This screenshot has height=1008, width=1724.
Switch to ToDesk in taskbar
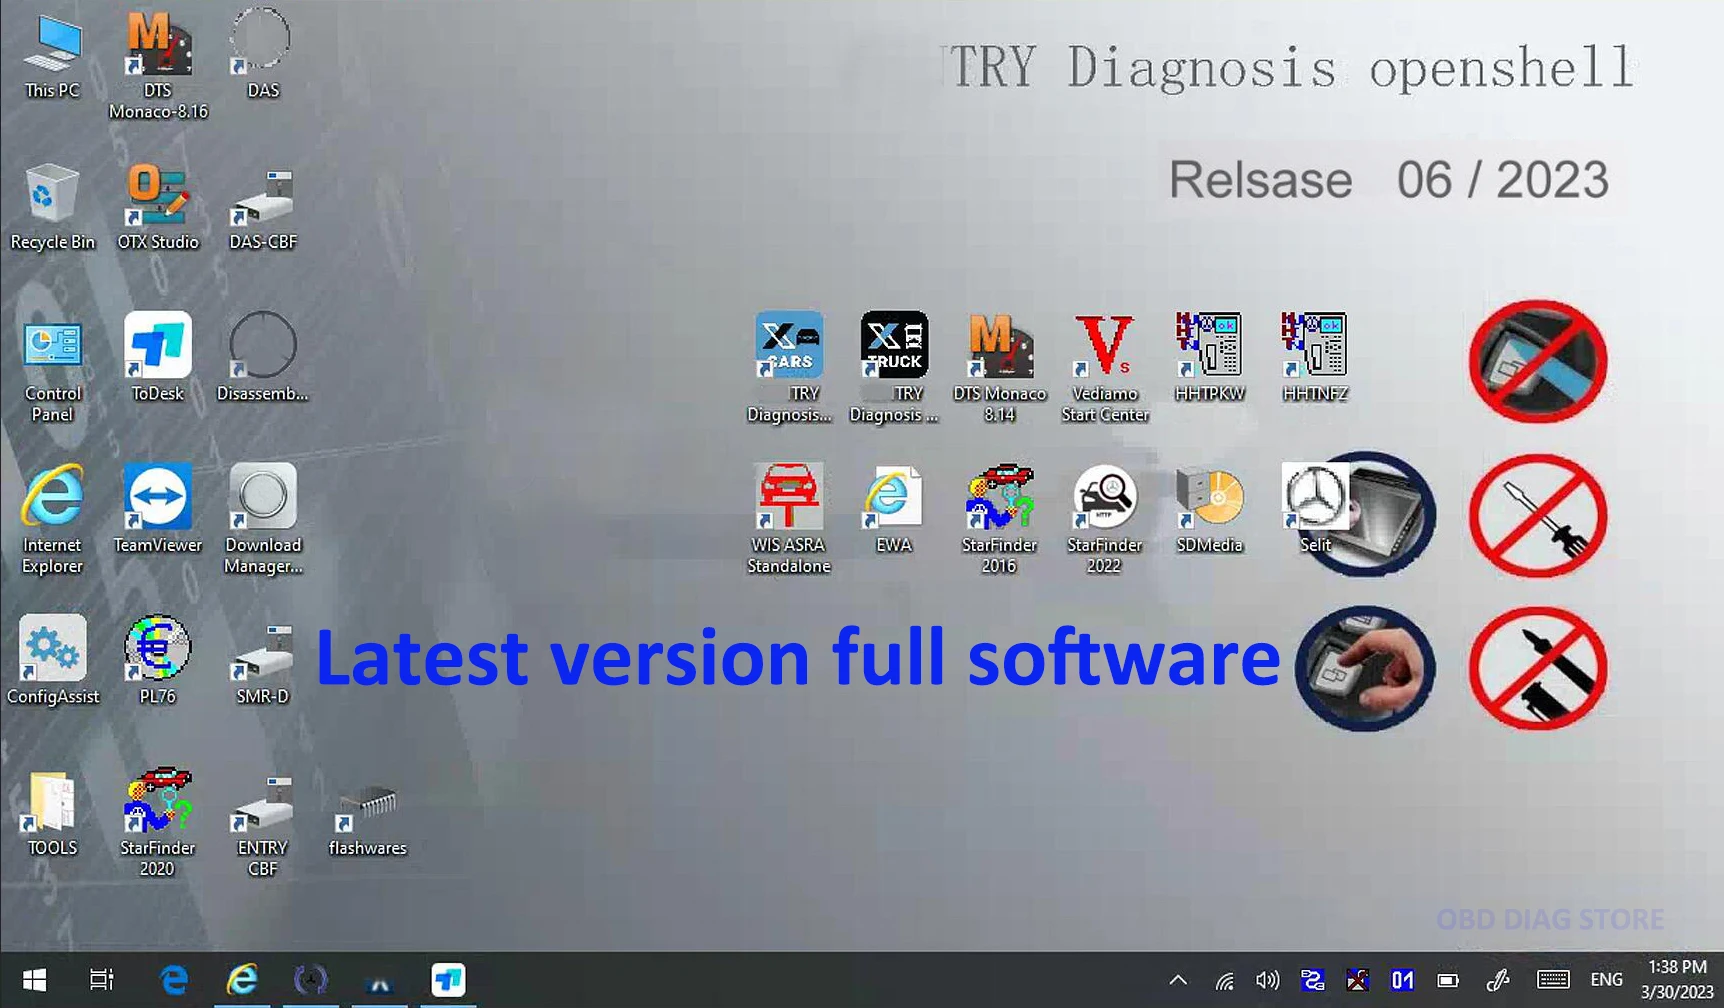click(x=448, y=980)
